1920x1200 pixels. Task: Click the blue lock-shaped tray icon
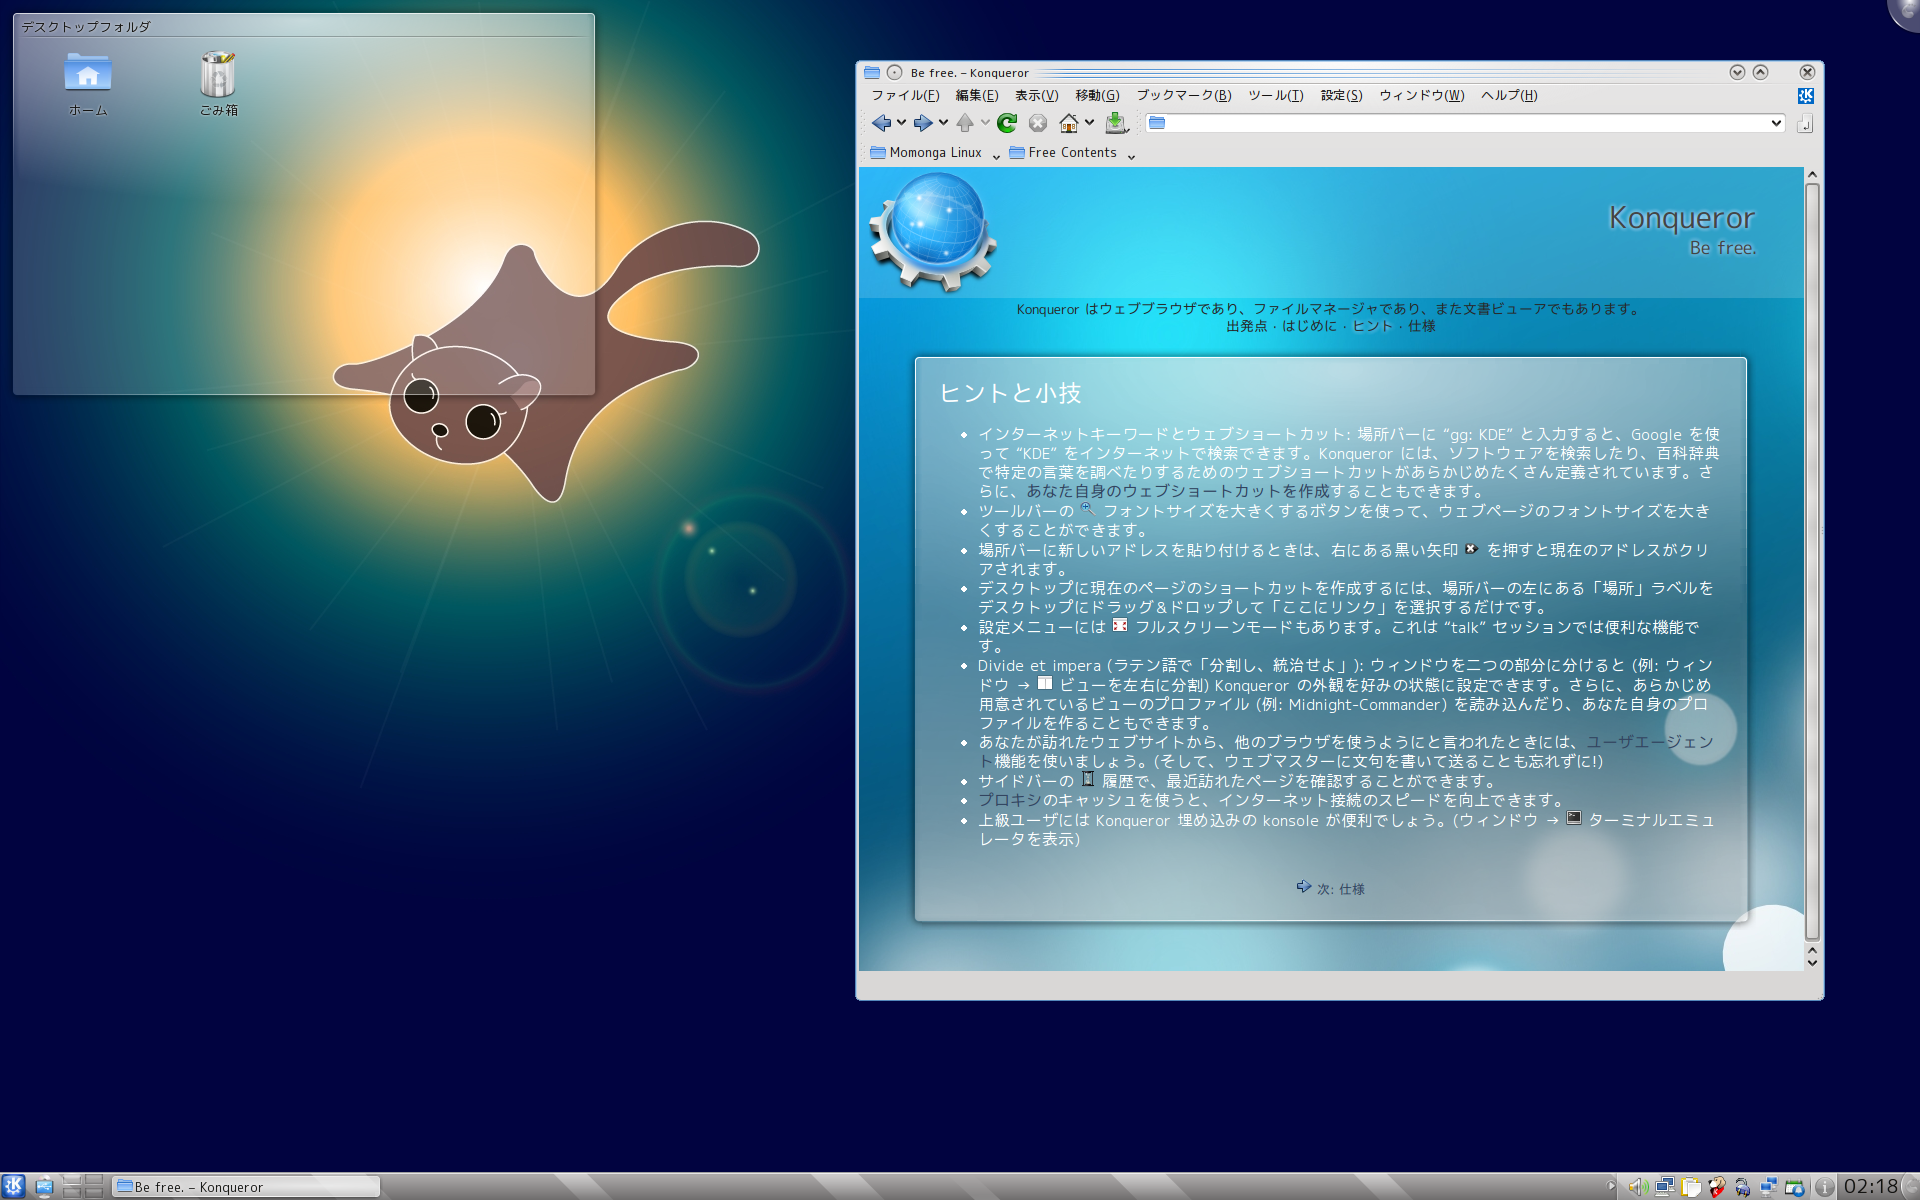1743,1187
